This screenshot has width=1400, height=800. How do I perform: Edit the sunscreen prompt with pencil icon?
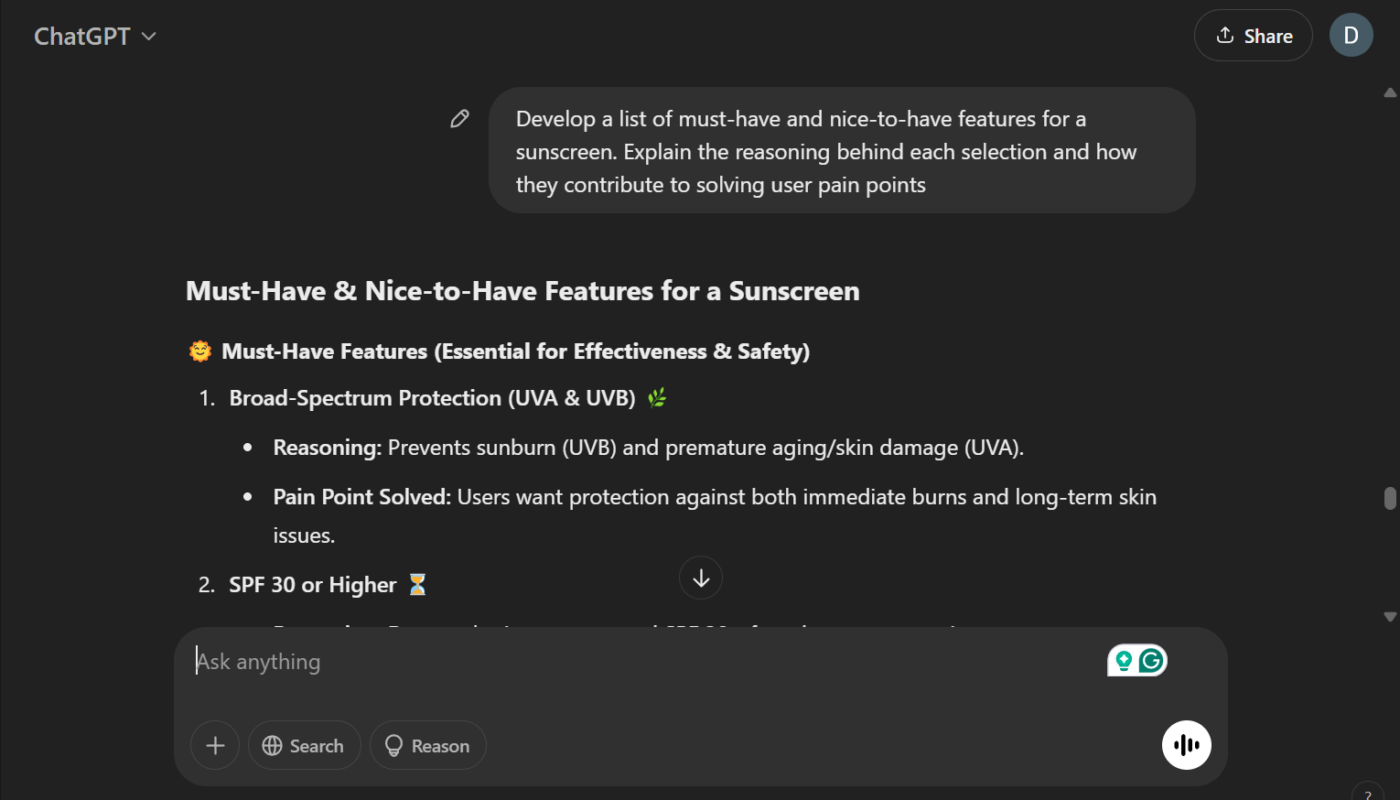click(x=460, y=120)
